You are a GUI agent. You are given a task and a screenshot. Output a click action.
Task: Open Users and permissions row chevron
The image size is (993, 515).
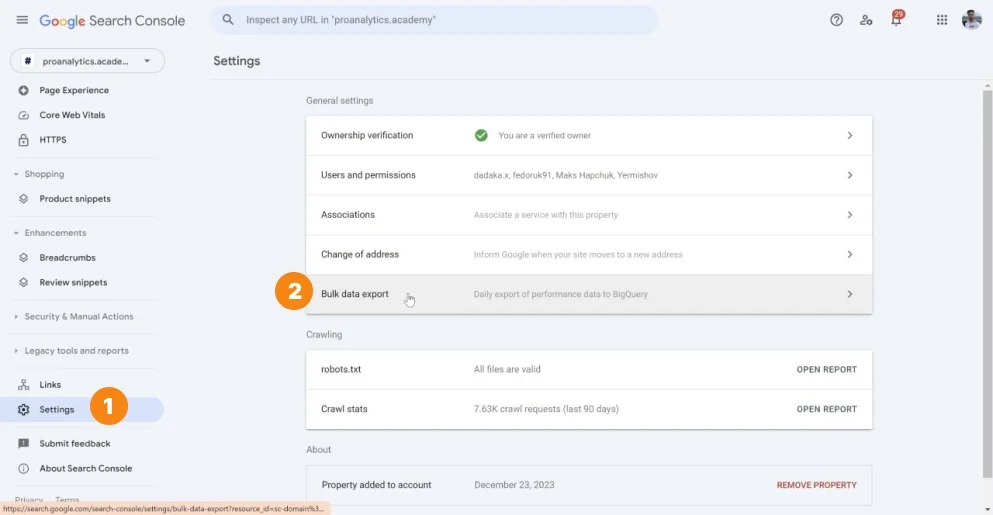pyautogui.click(x=850, y=175)
